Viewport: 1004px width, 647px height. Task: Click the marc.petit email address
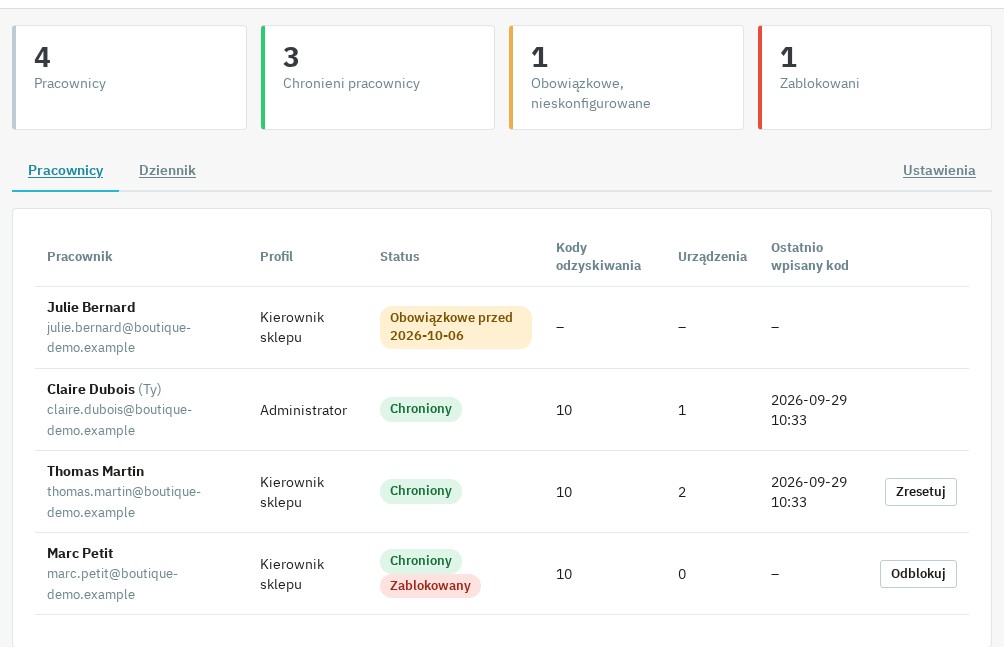click(x=112, y=584)
